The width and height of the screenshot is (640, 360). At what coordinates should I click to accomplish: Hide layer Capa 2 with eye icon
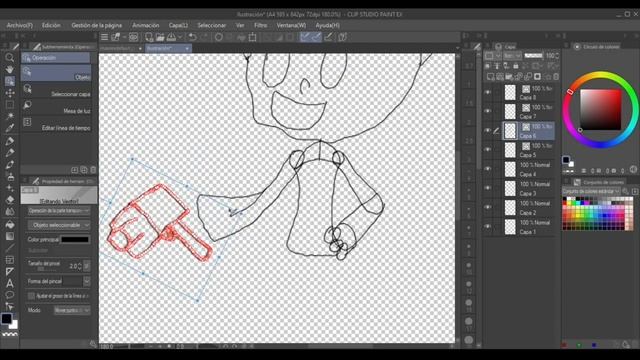488,207
